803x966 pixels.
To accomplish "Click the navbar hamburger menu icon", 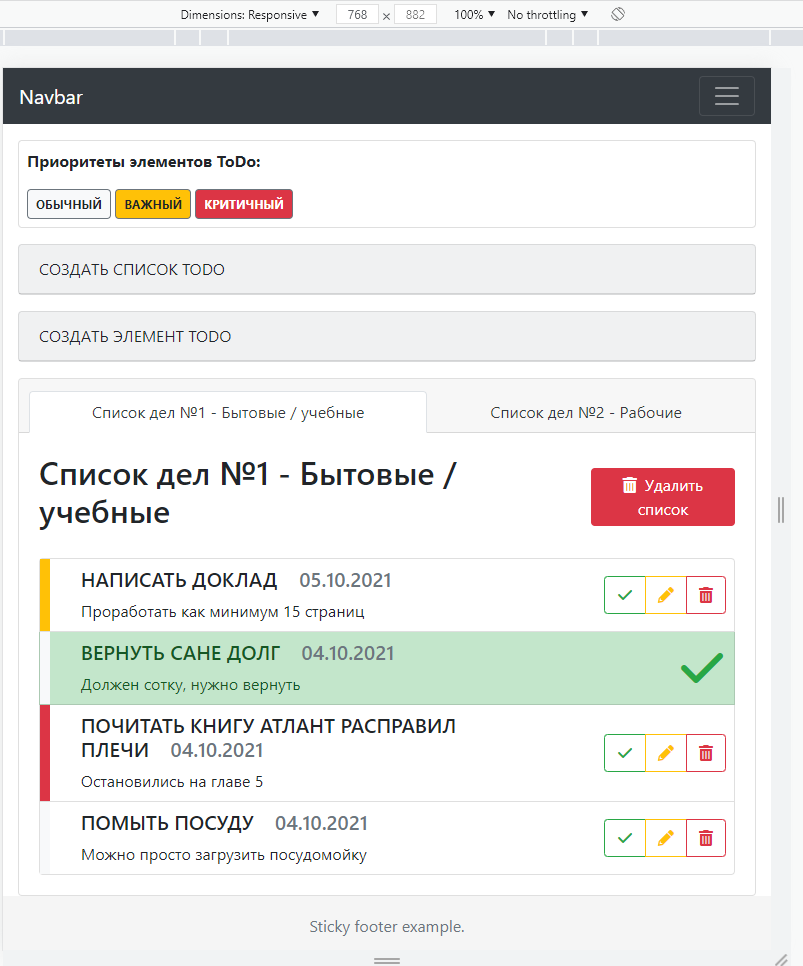I will 727,95.
